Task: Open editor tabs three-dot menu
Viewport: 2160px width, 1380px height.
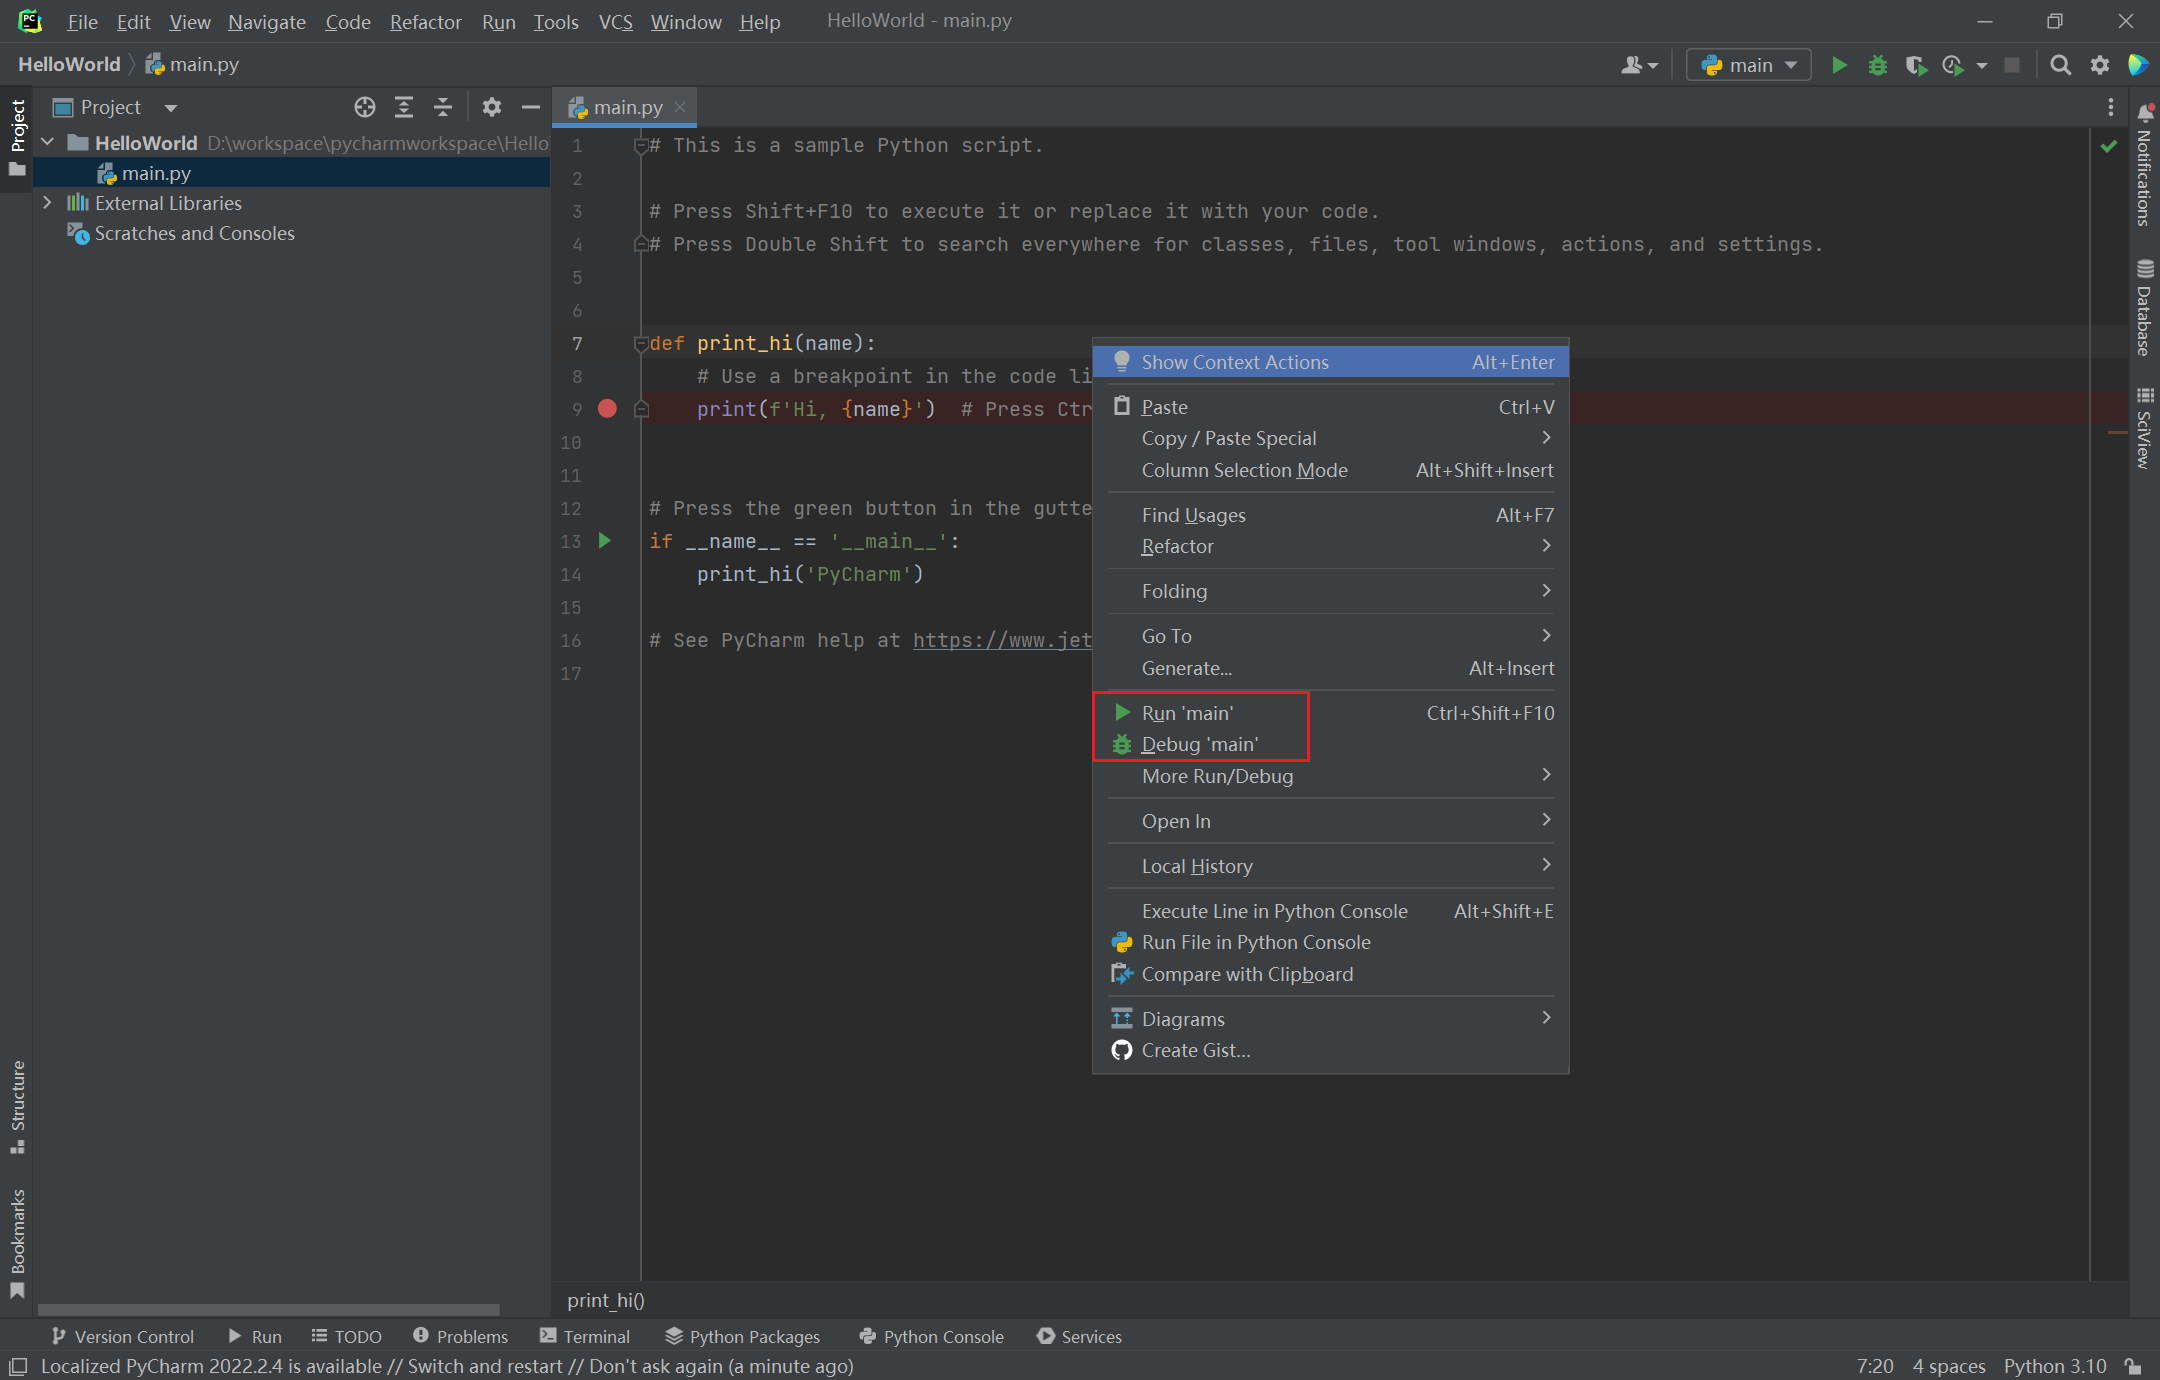Action: [2110, 107]
